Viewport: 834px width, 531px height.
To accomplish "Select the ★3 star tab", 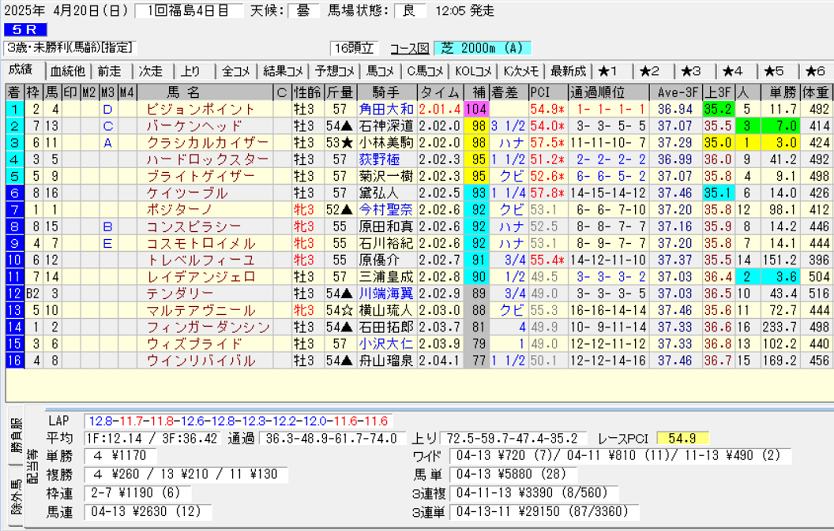I will pos(690,71).
